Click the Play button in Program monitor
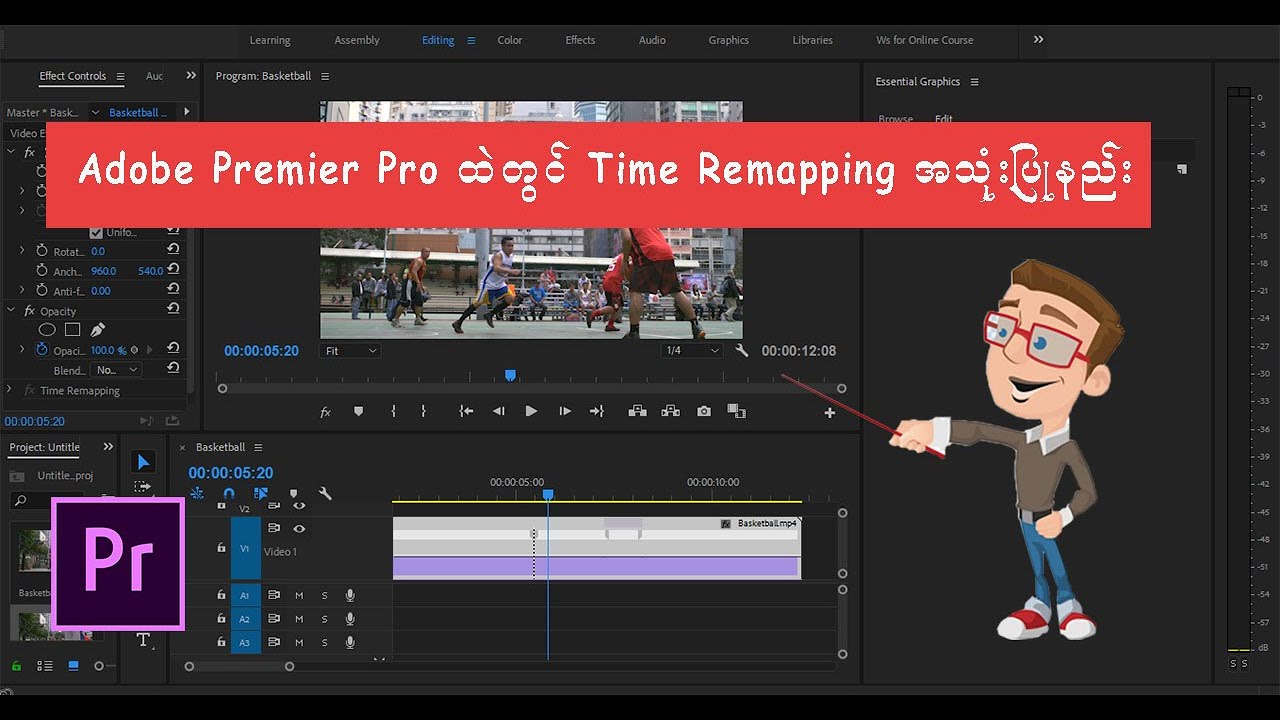The height and width of the screenshot is (720, 1280). coord(531,411)
